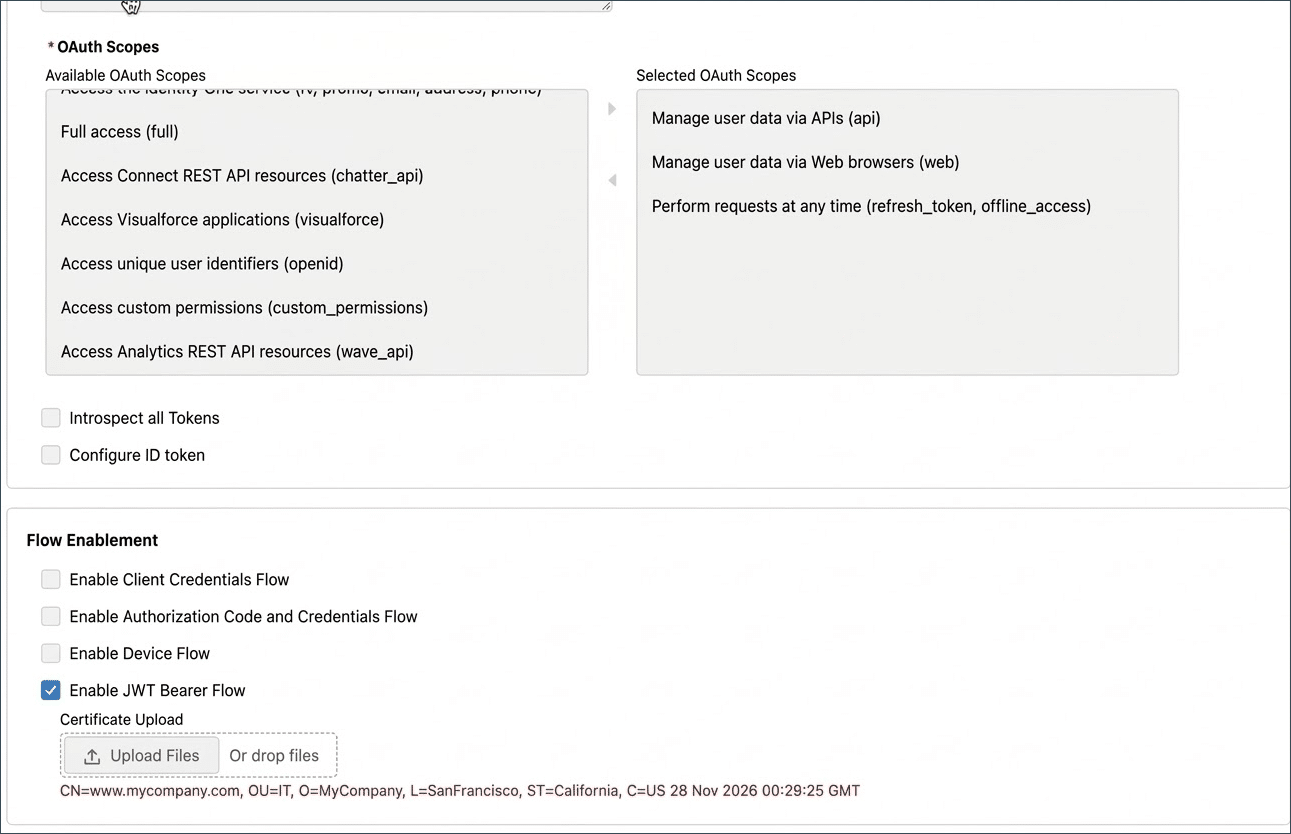Click the left arrow to remove scope
Screen dimensions: 1291x834
(x=612, y=180)
